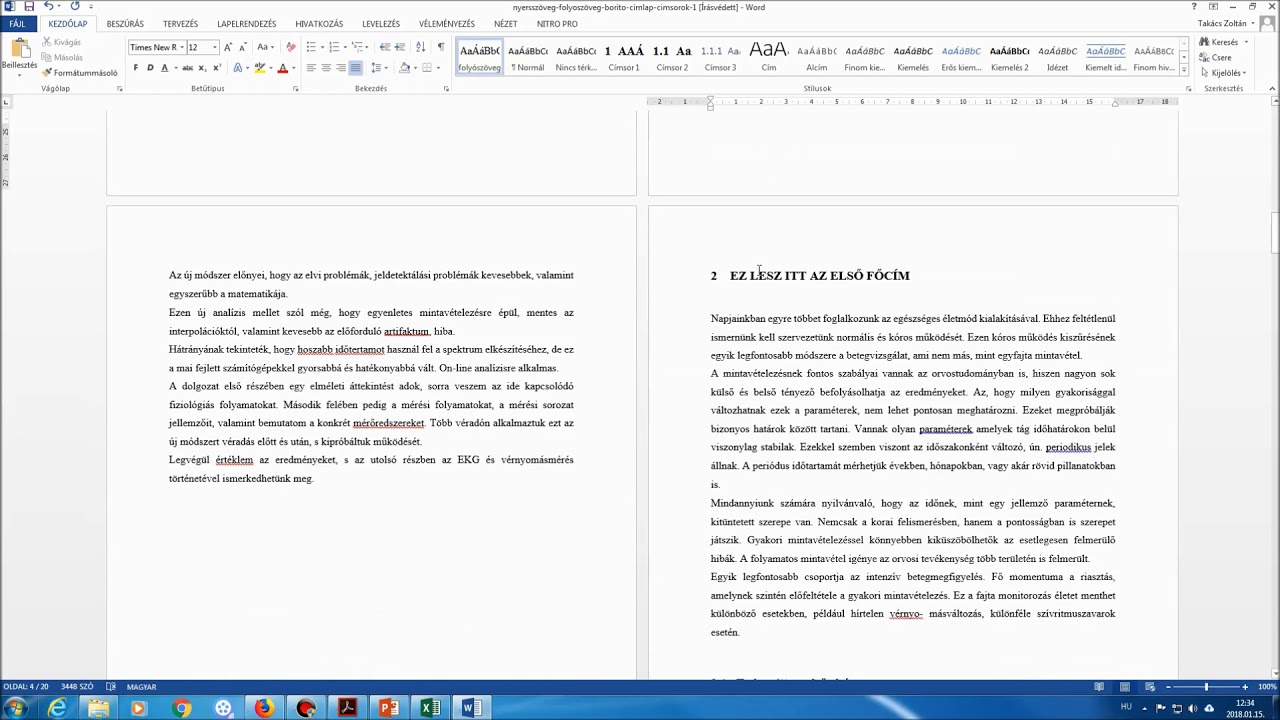Open Excel from the Windows taskbar
Viewport: 1280px width, 720px height.
pyautogui.click(x=430, y=708)
